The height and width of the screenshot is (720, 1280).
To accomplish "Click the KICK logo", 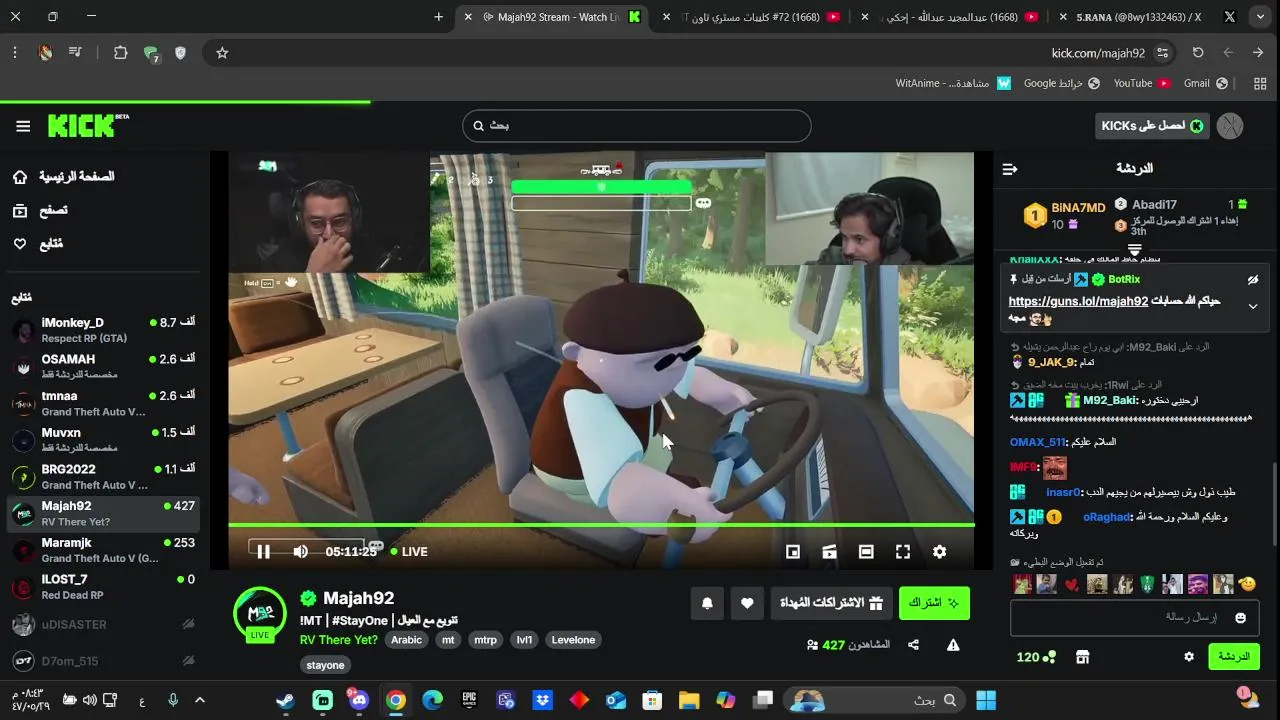I will coord(88,125).
